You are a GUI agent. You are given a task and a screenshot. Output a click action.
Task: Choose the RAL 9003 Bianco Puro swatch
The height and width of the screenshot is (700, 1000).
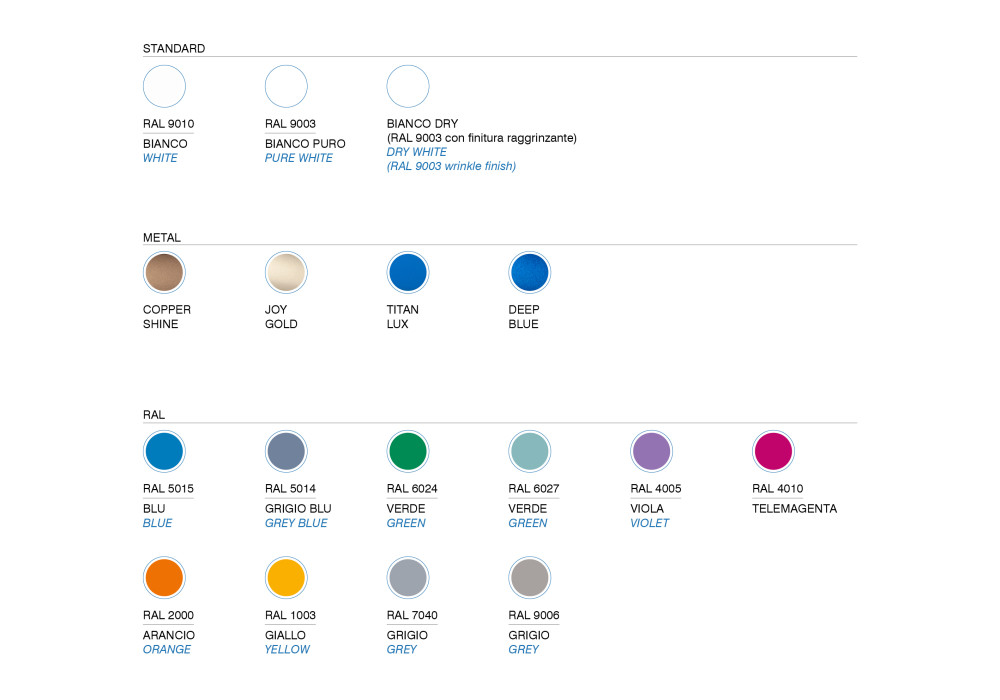[x=286, y=86]
